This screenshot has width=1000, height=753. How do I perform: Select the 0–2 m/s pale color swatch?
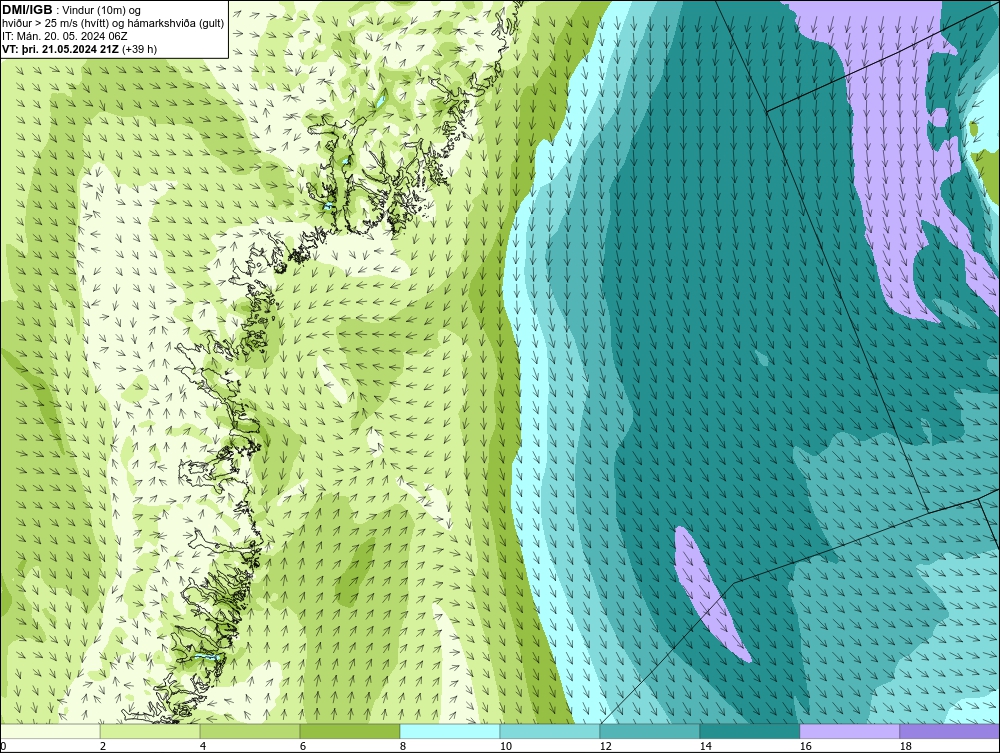50,731
